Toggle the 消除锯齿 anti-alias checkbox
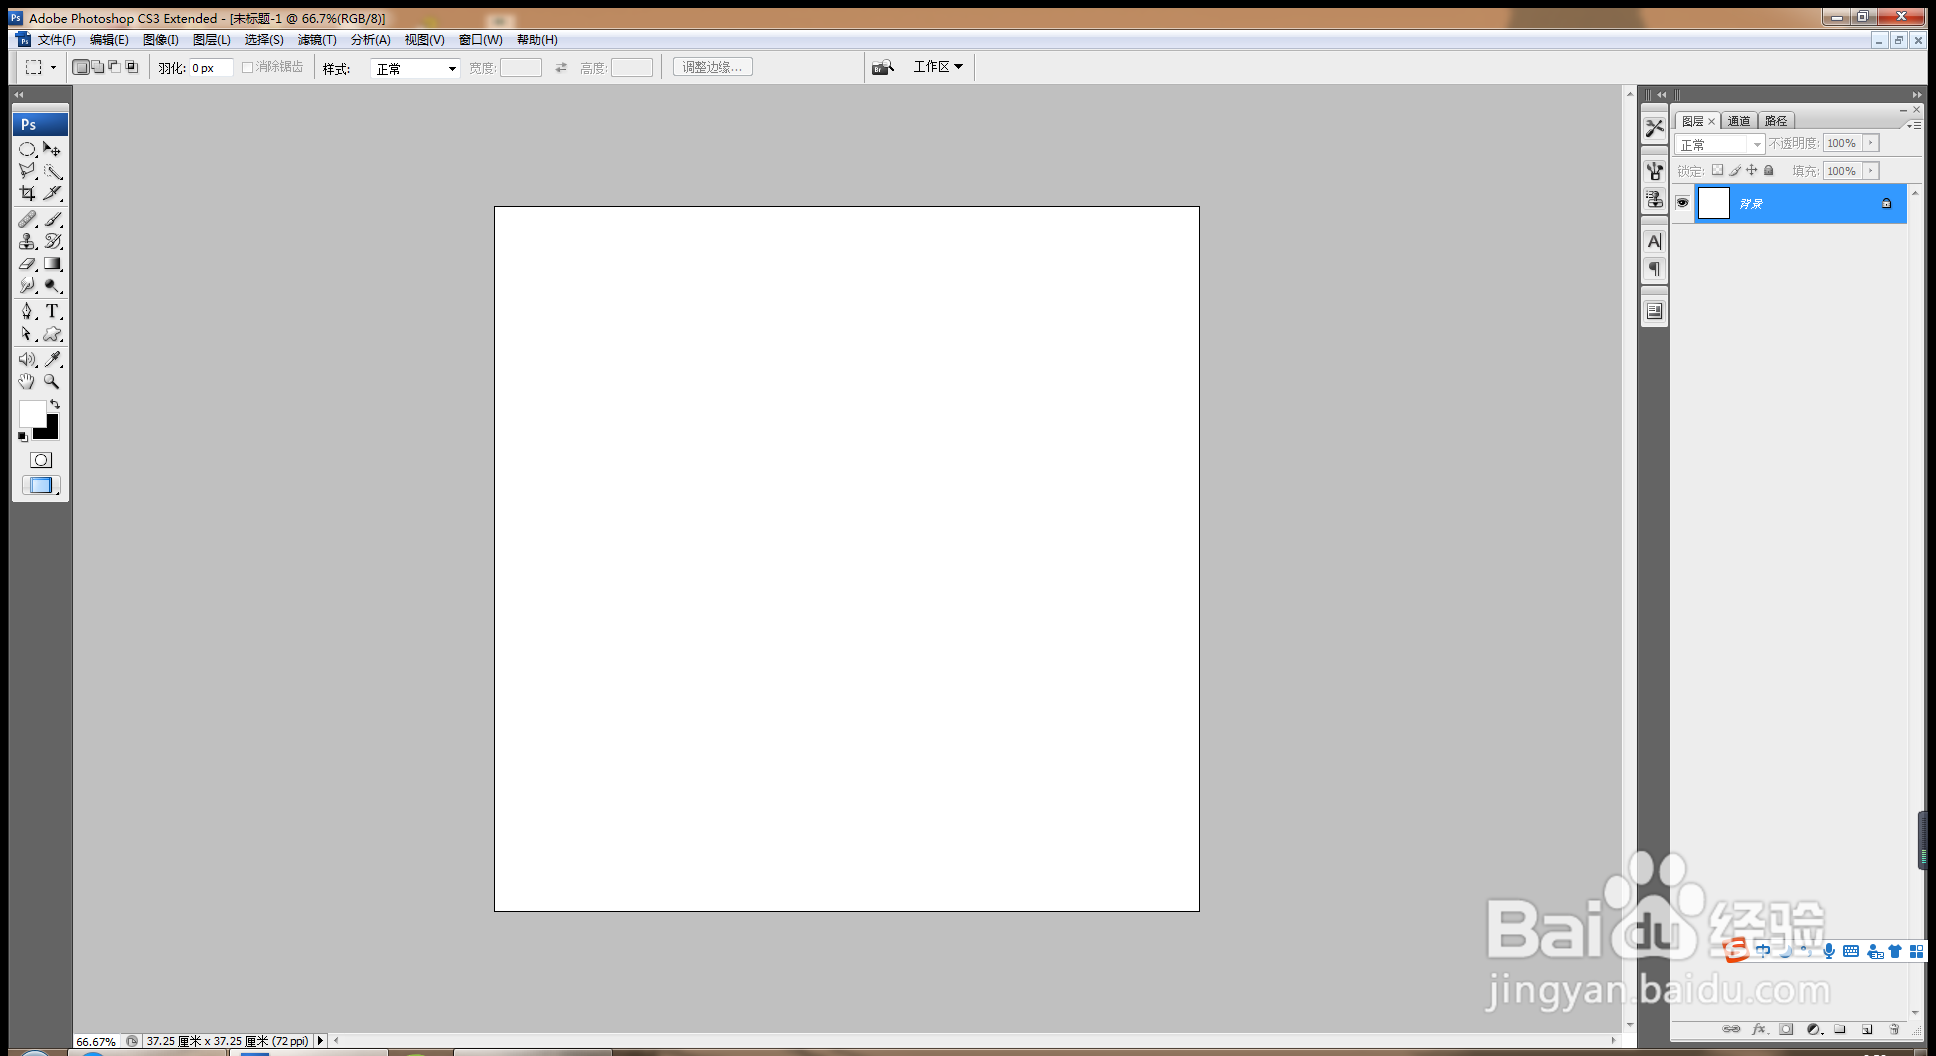1936x1056 pixels. tap(247, 67)
